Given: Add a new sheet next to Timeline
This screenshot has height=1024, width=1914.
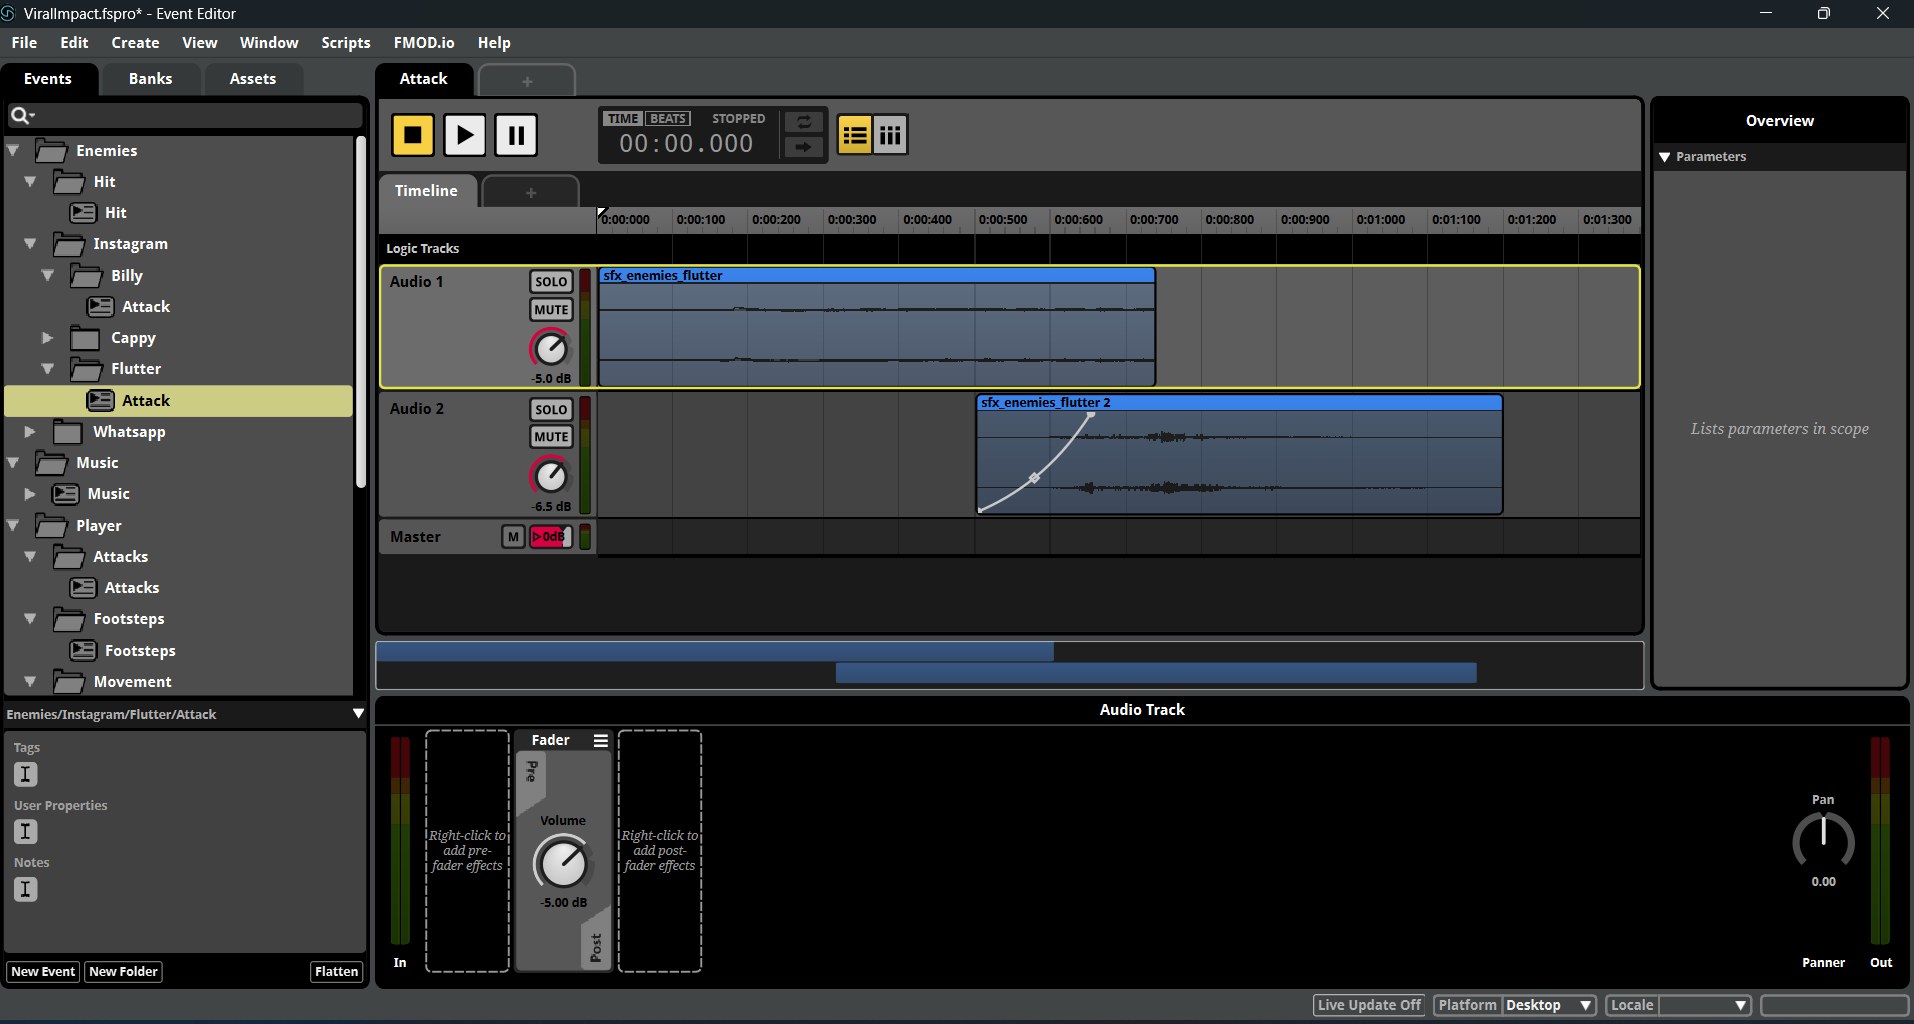Looking at the screenshot, I should click(x=530, y=192).
